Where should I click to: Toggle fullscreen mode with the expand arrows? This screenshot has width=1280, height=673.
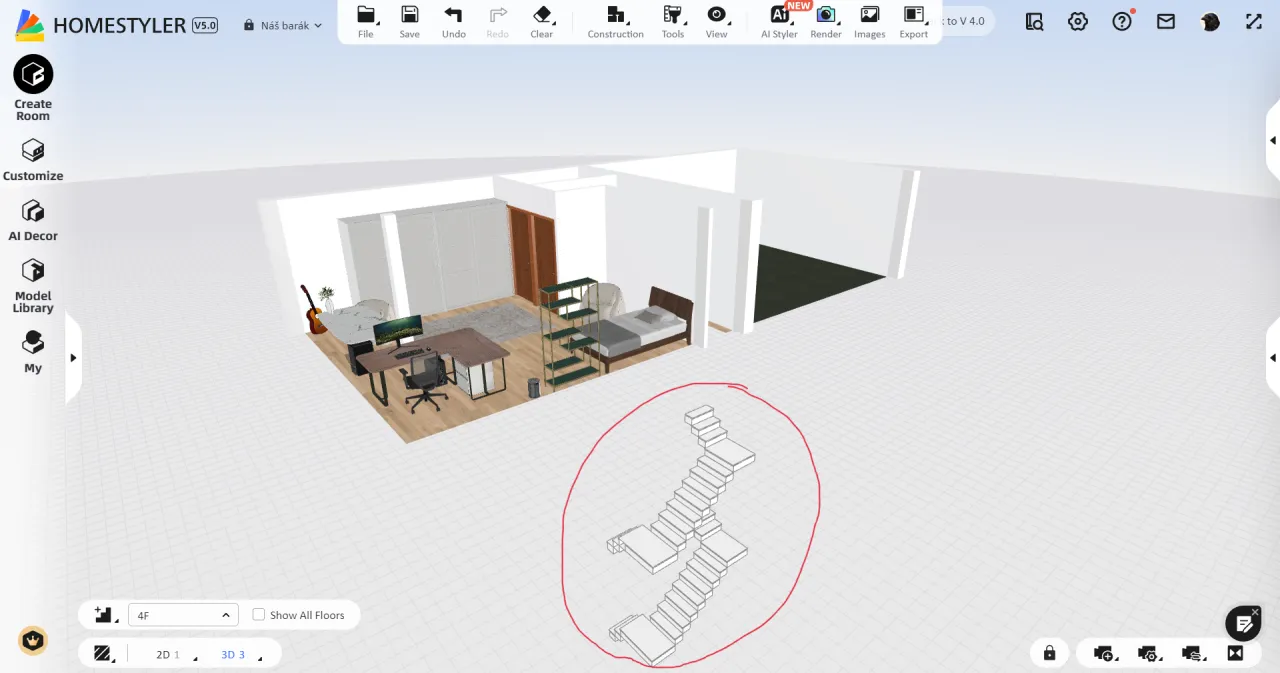pyautogui.click(x=1254, y=21)
